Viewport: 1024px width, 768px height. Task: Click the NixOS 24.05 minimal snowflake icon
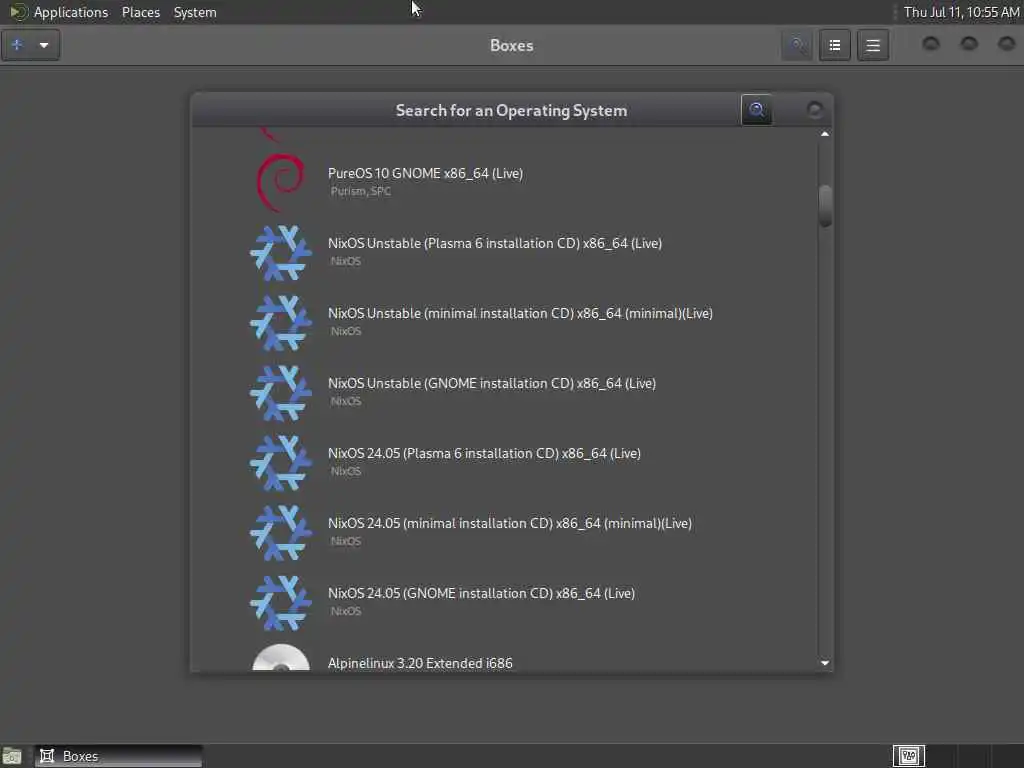pyautogui.click(x=281, y=532)
